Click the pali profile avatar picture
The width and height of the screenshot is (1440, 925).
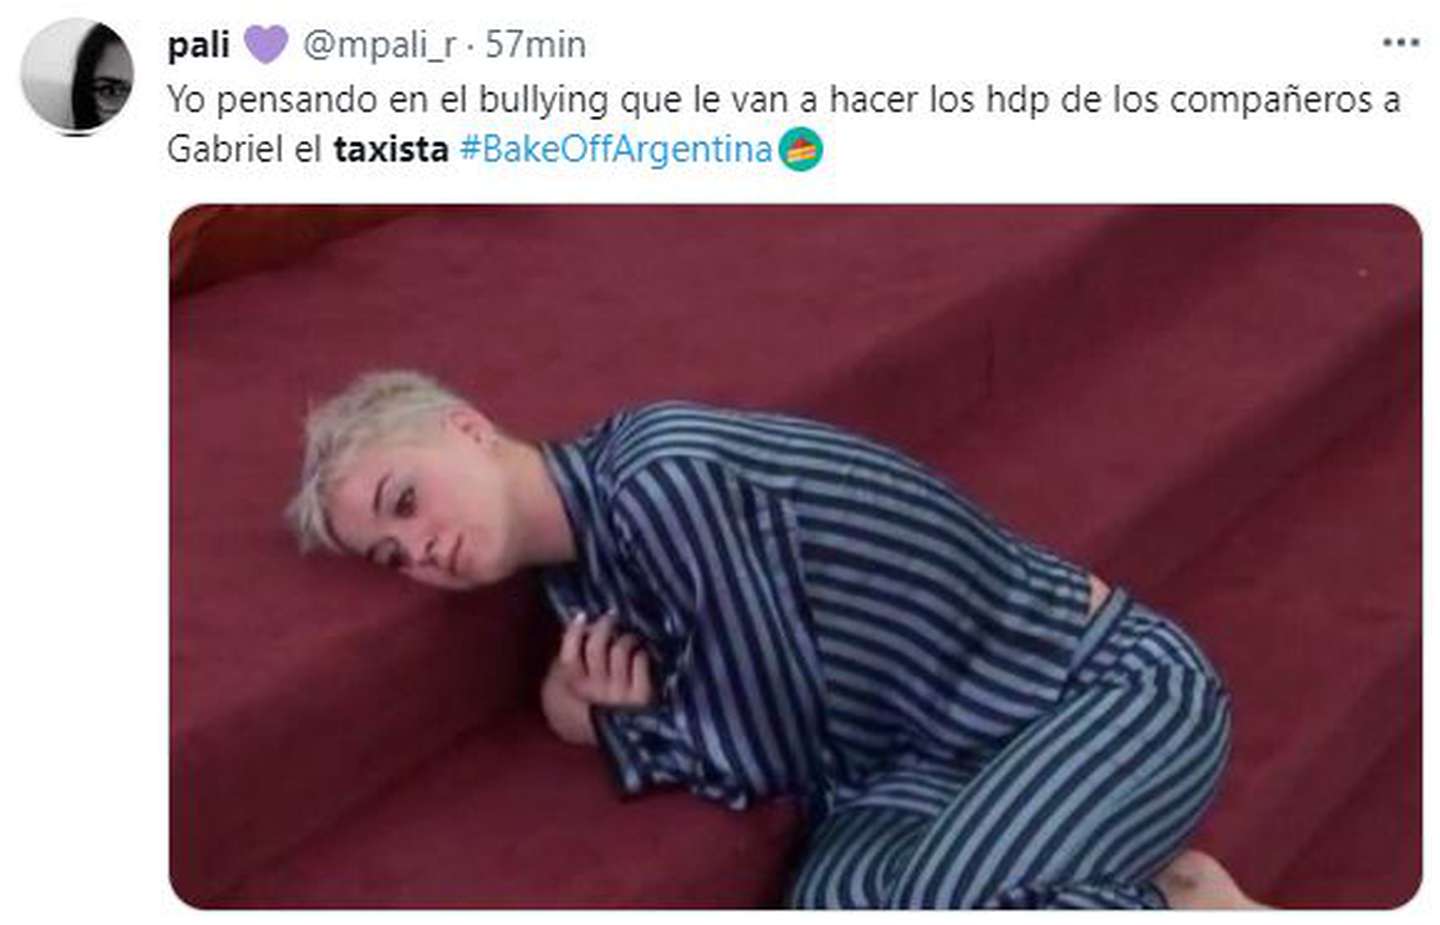[77, 75]
